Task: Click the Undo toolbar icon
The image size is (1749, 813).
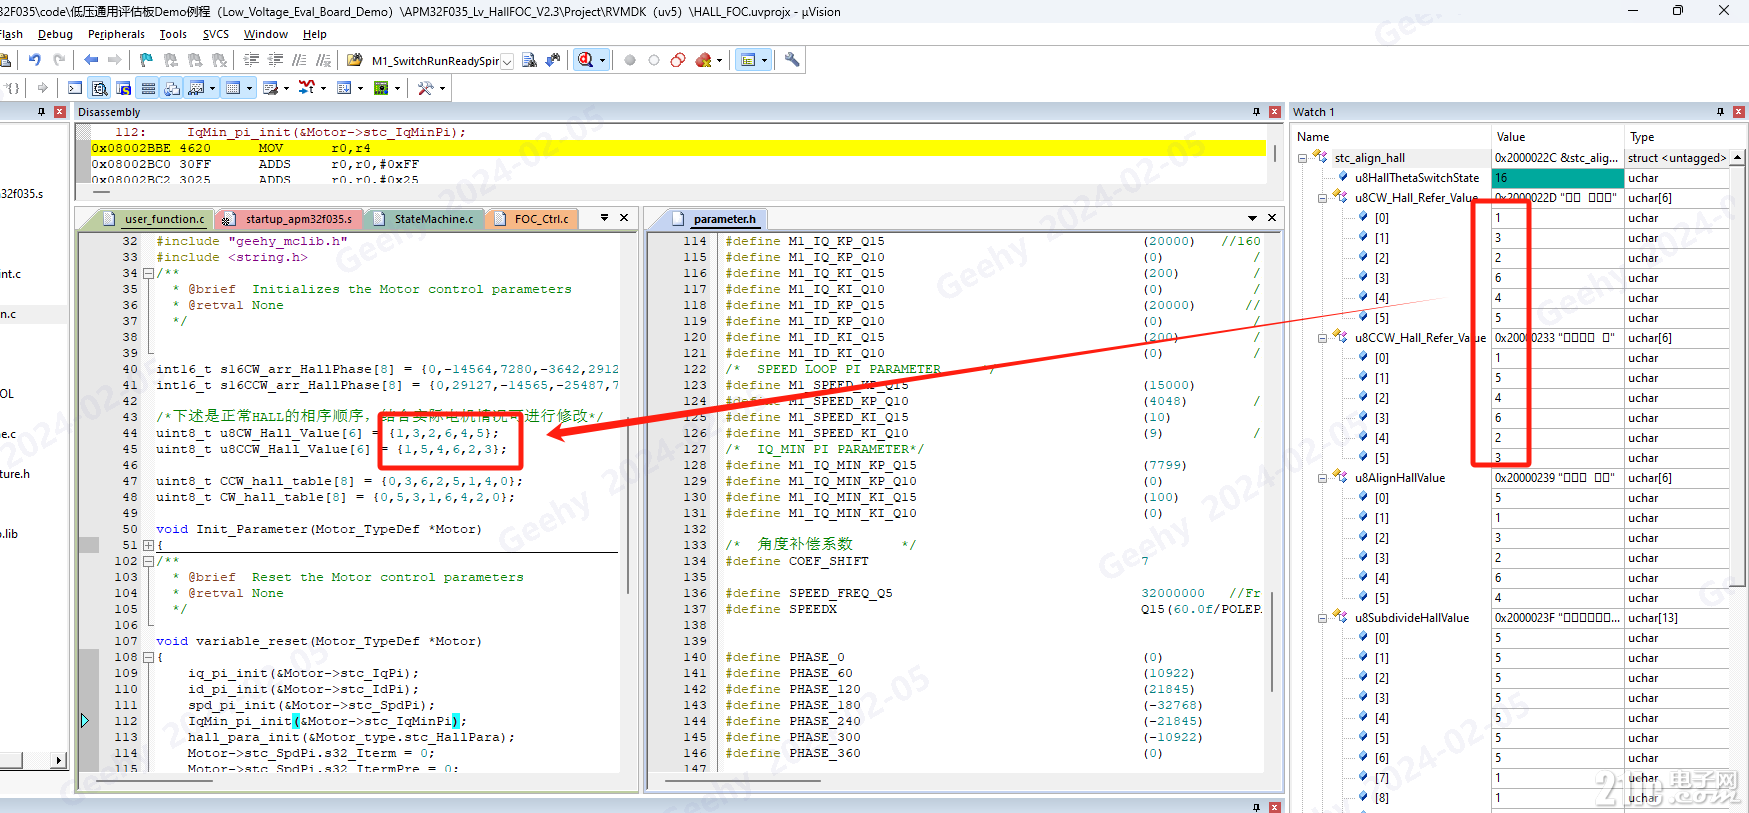Action: point(35,60)
